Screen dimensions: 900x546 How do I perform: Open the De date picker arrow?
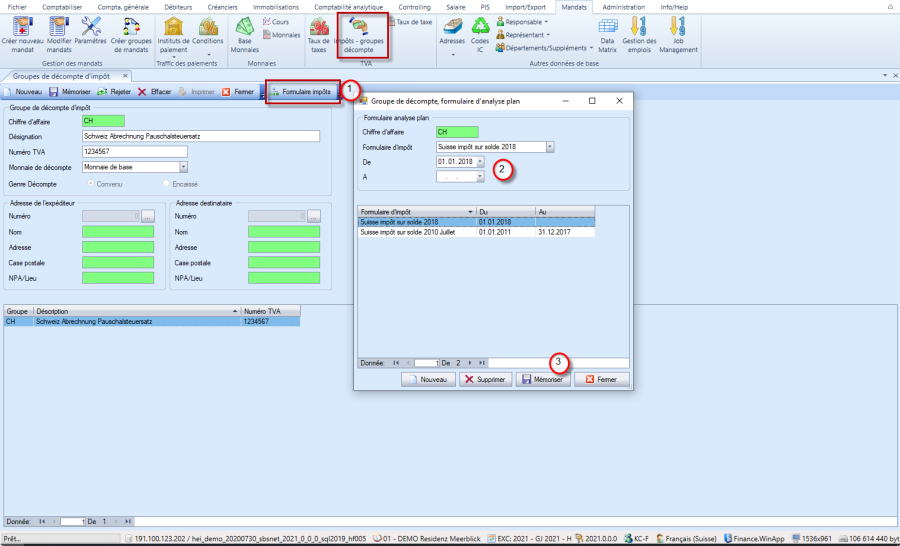pyautogui.click(x=480, y=162)
